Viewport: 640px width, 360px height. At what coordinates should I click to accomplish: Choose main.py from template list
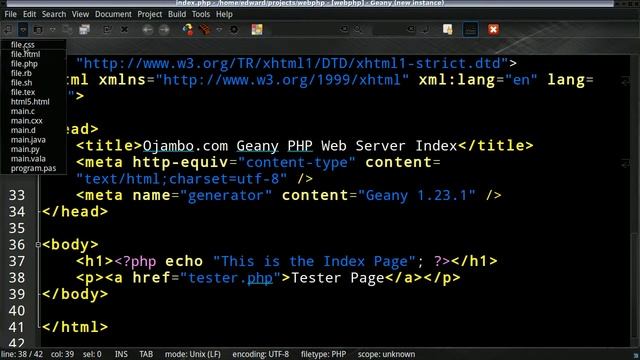33,149
